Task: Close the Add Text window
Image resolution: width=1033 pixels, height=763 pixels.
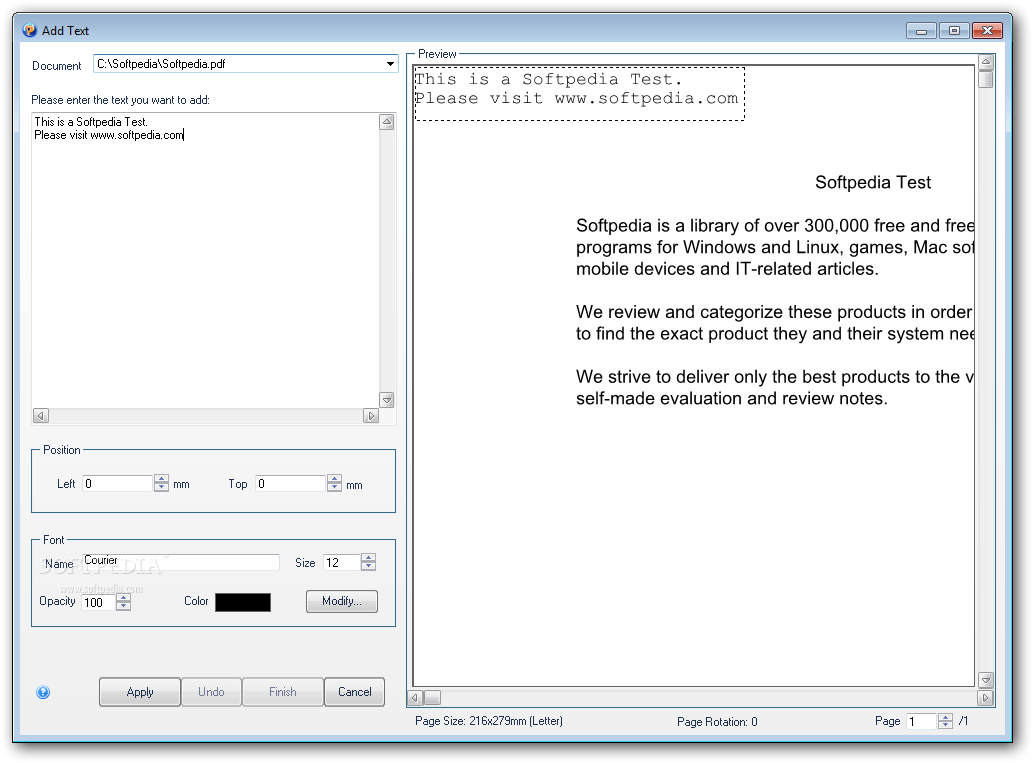Action: (x=987, y=30)
